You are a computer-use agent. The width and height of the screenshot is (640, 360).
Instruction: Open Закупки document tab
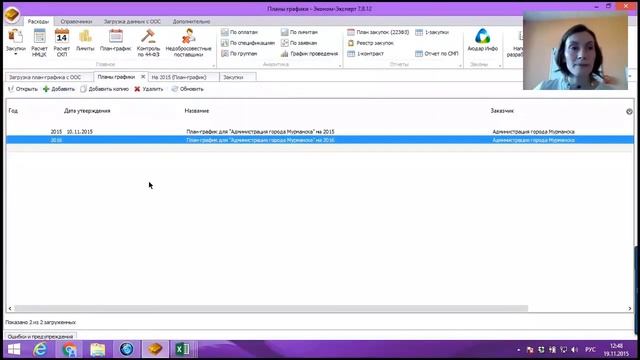(238, 77)
